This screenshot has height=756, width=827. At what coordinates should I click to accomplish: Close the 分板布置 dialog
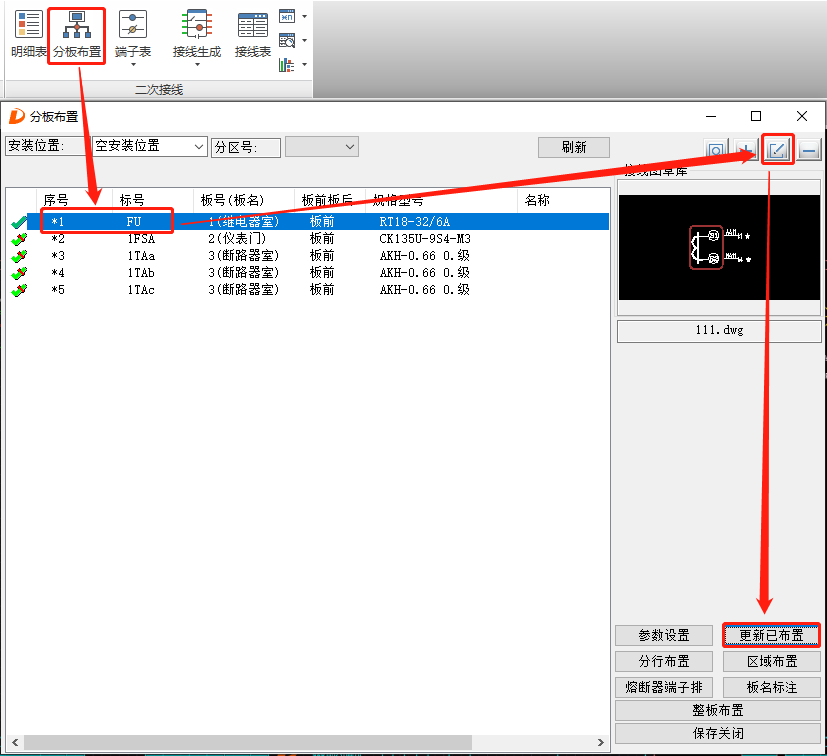(802, 116)
